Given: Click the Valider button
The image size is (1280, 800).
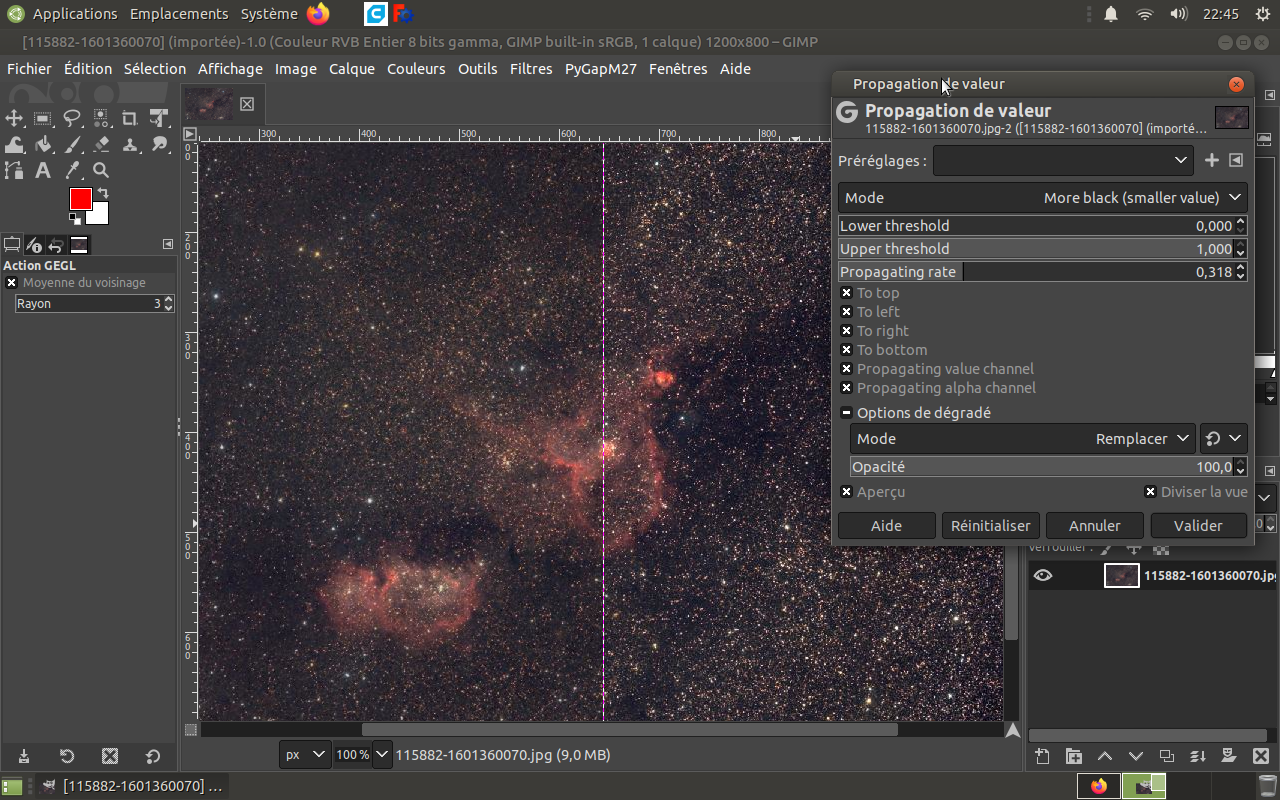Looking at the screenshot, I should tap(1198, 525).
